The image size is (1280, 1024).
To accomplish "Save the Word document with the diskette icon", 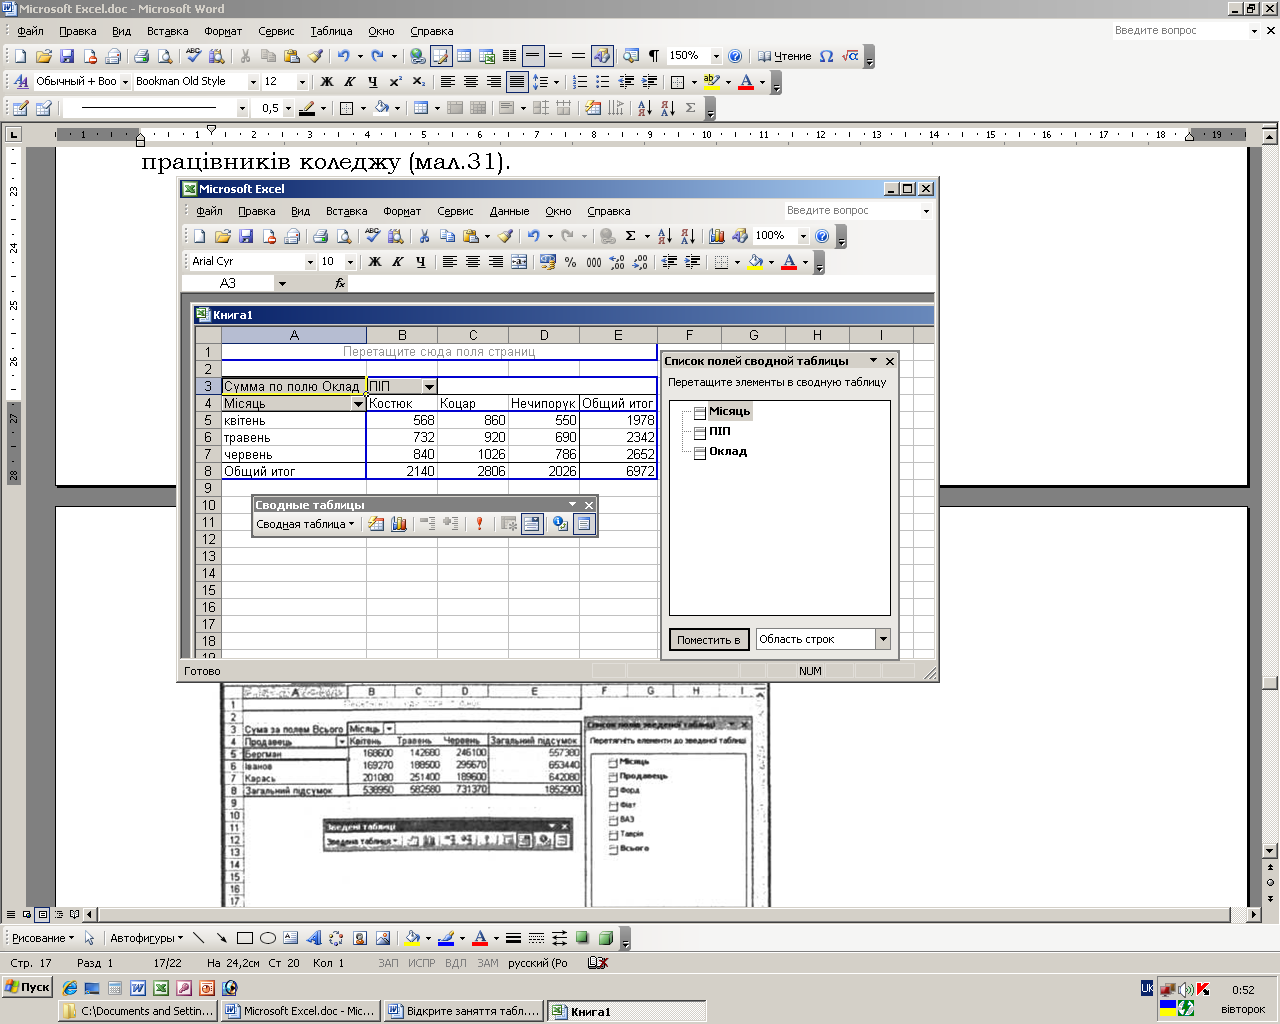I will click(67, 56).
